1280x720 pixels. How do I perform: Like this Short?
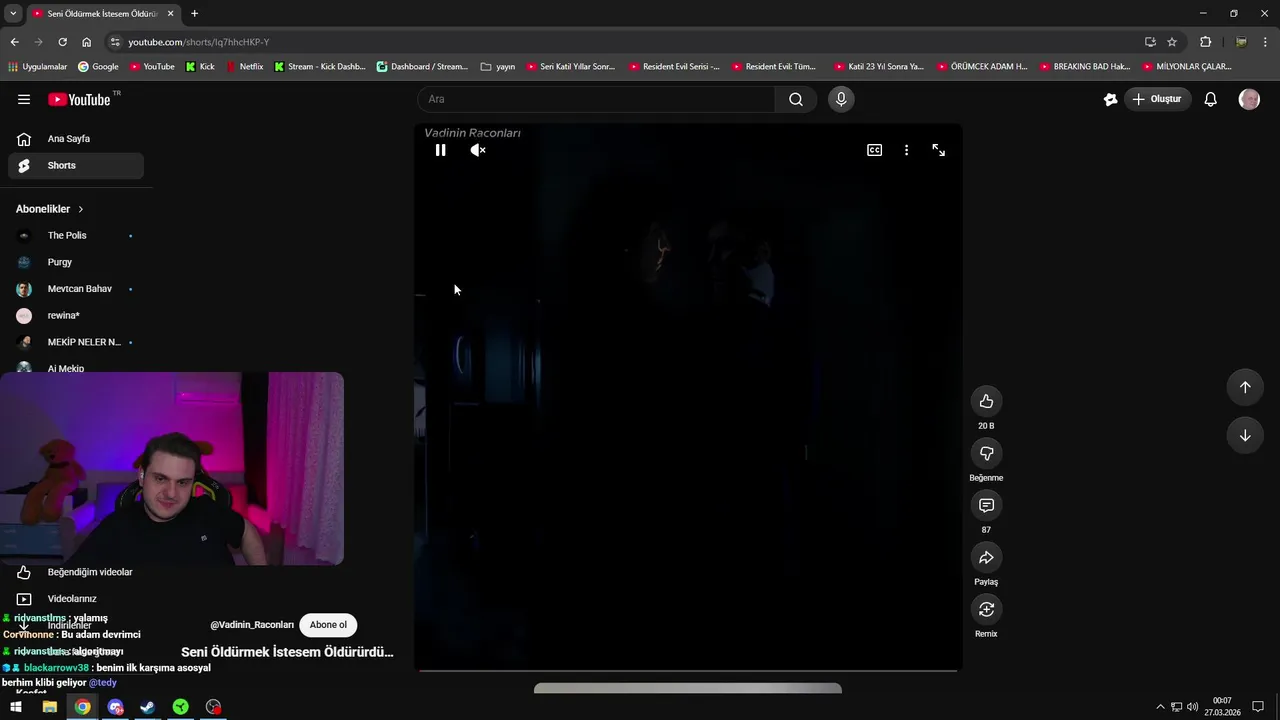[986, 401]
